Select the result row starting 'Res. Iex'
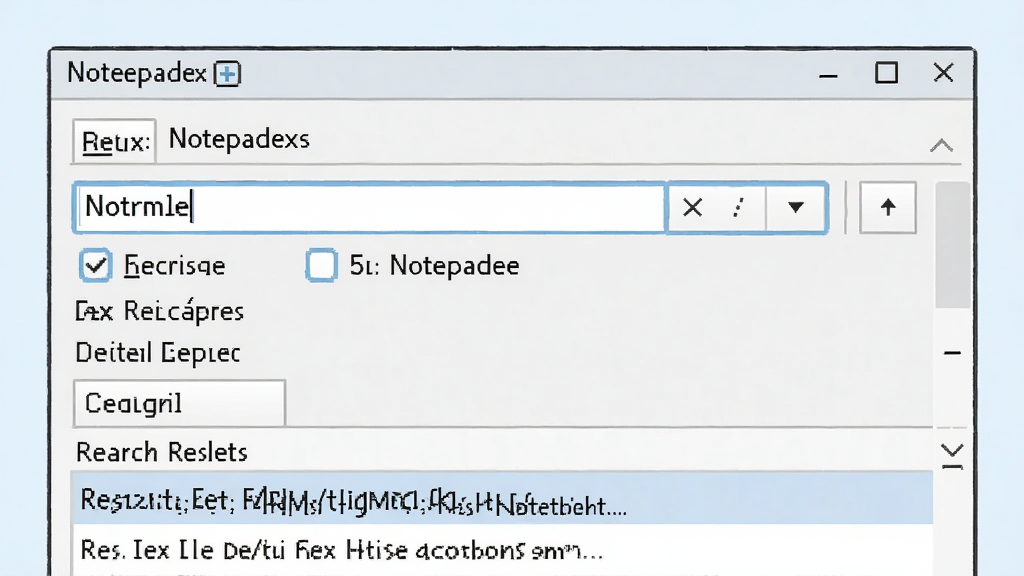Viewport: 1024px width, 576px height. [x=502, y=549]
